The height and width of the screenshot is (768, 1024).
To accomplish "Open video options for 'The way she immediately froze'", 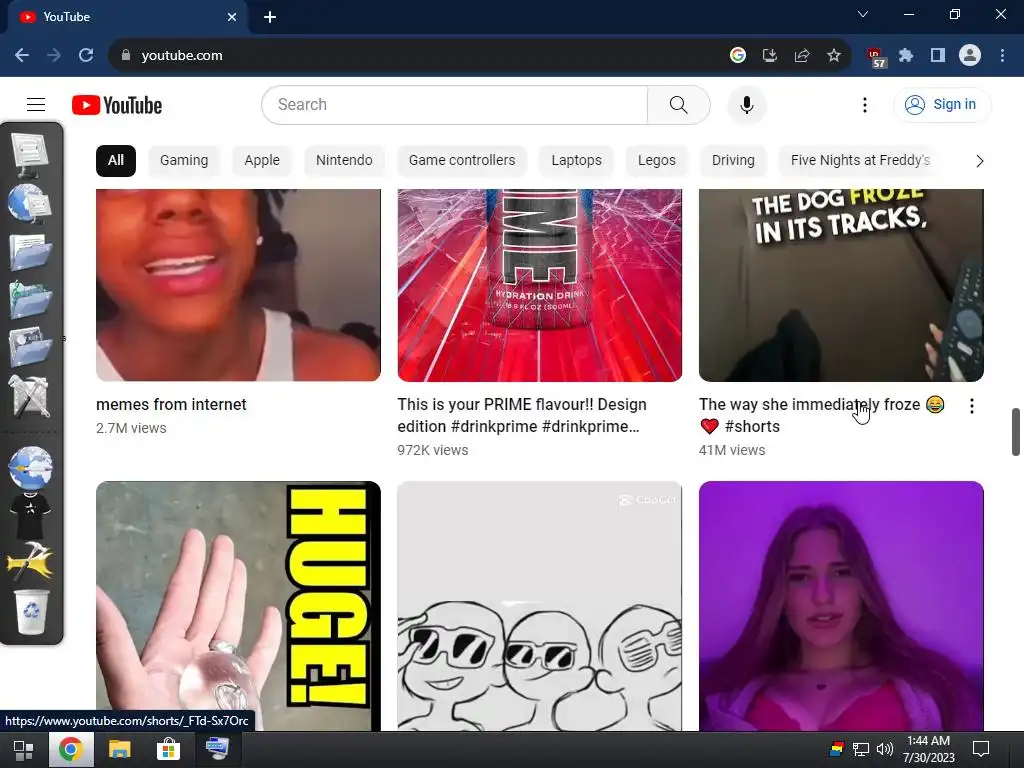I will (x=972, y=406).
